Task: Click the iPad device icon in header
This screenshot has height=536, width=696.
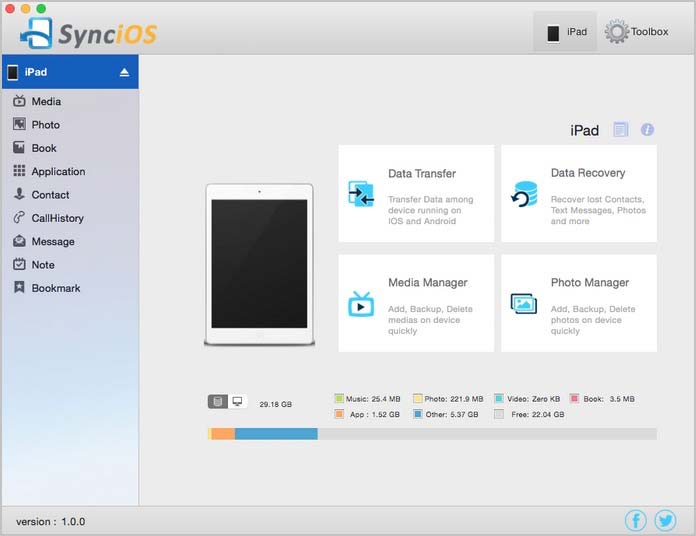Action: pos(553,33)
